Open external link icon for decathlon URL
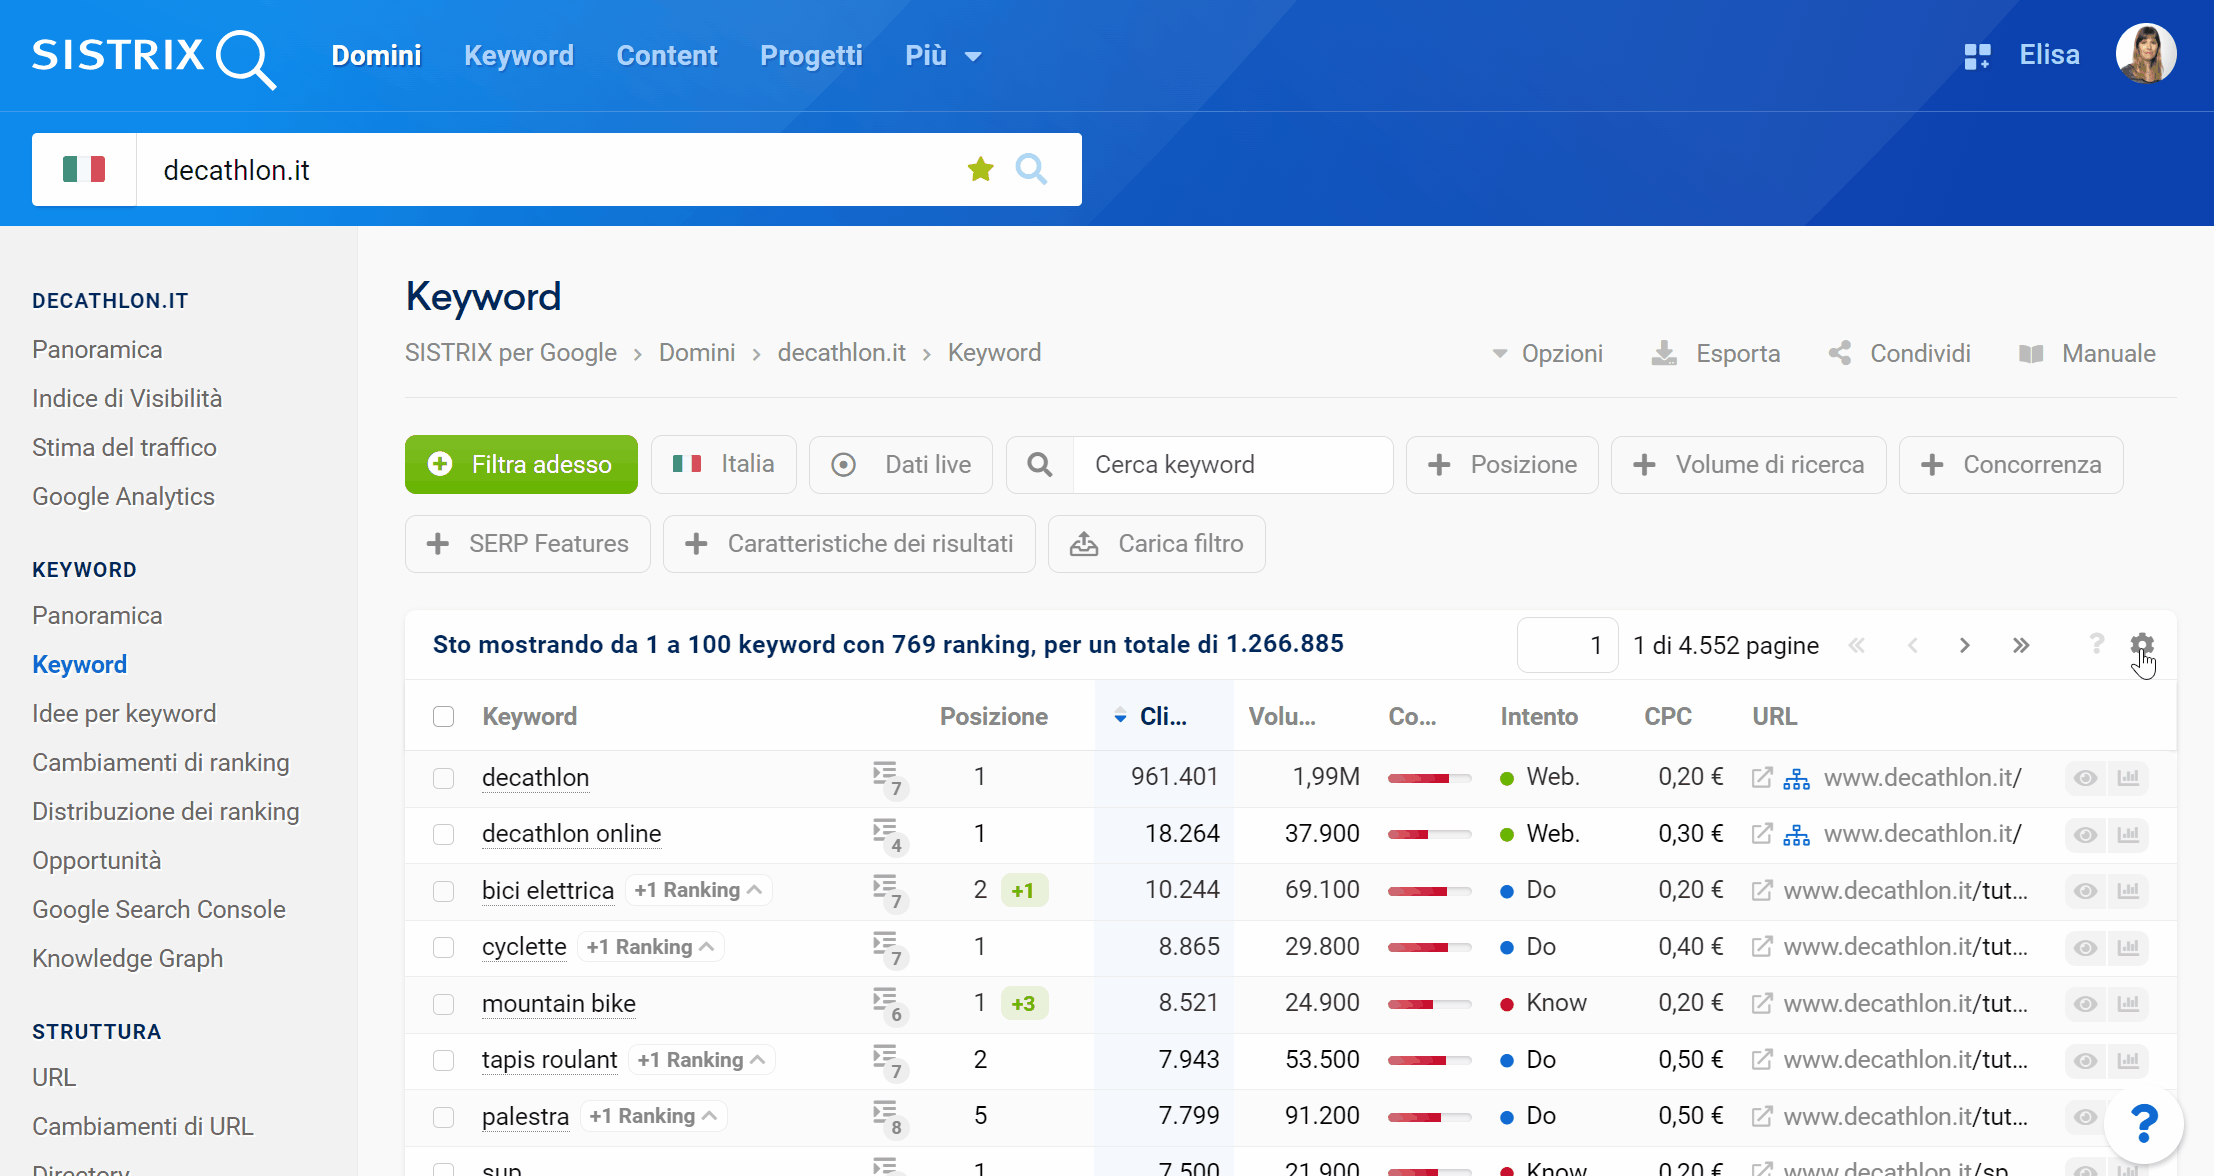This screenshot has width=2214, height=1176. [1762, 777]
